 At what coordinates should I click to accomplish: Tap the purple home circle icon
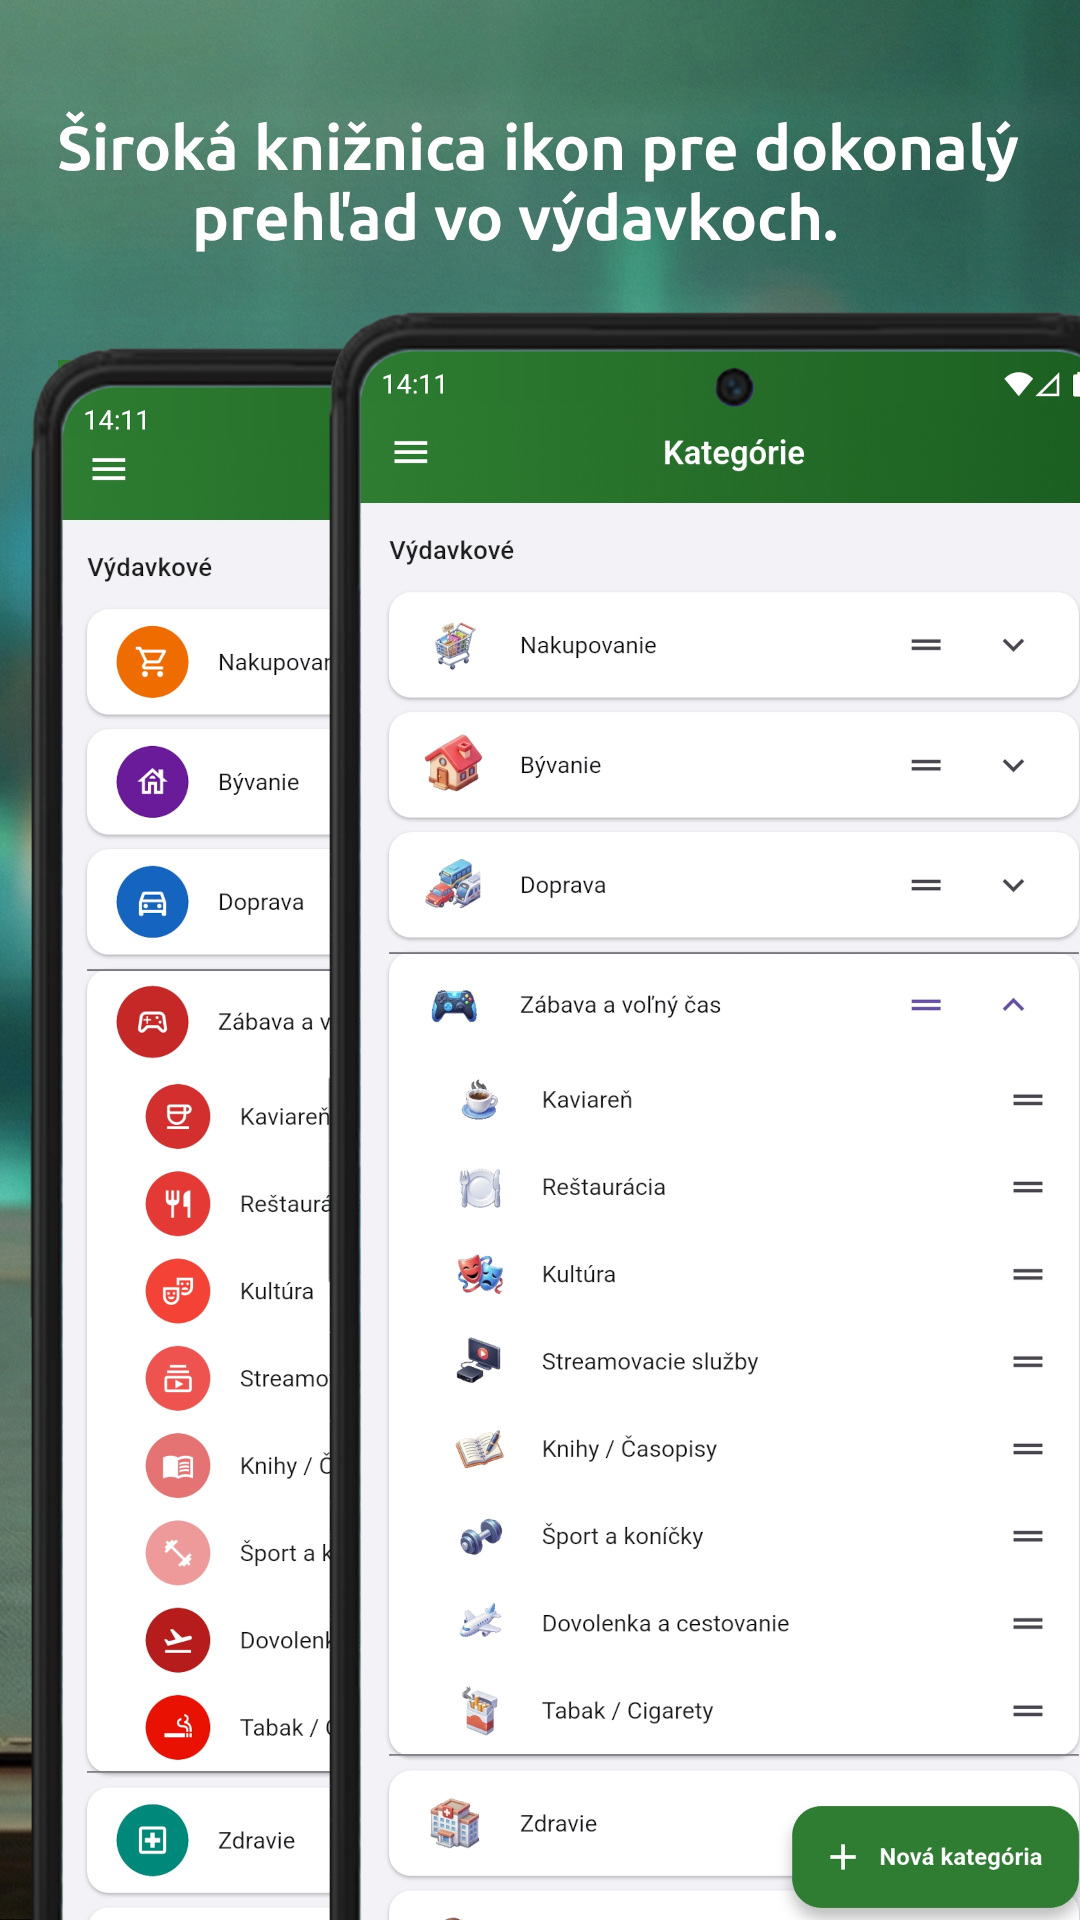pos(152,782)
